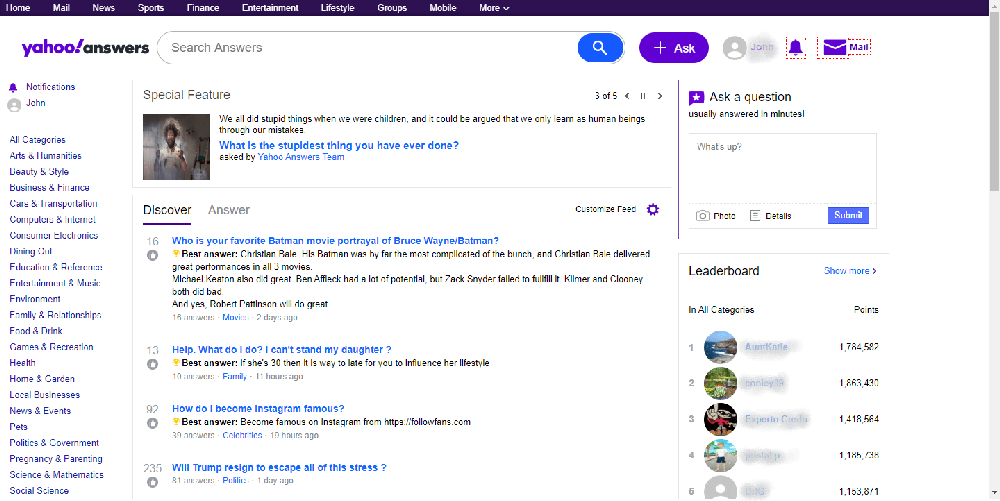Toggle follow circle on Batman question
Viewport: 1000px width, 501px height.
tap(152, 256)
